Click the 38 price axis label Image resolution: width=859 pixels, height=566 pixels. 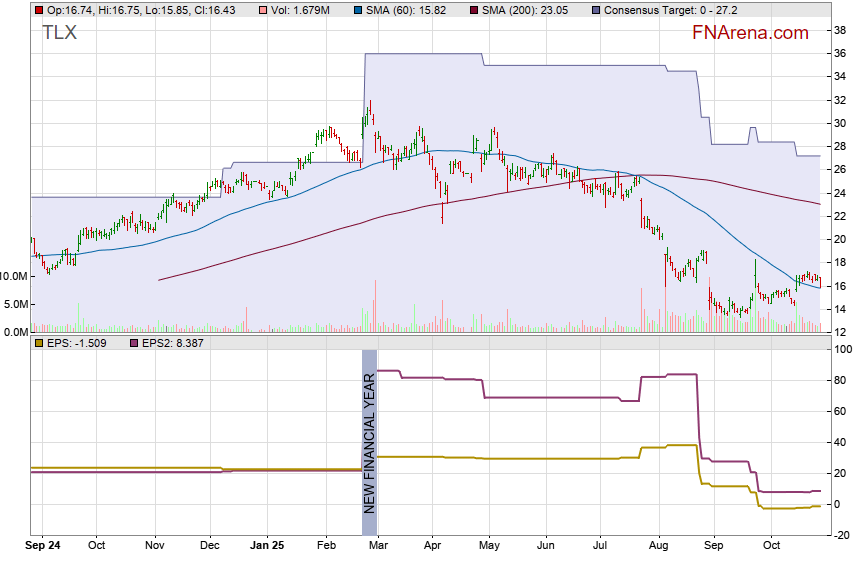click(x=840, y=31)
